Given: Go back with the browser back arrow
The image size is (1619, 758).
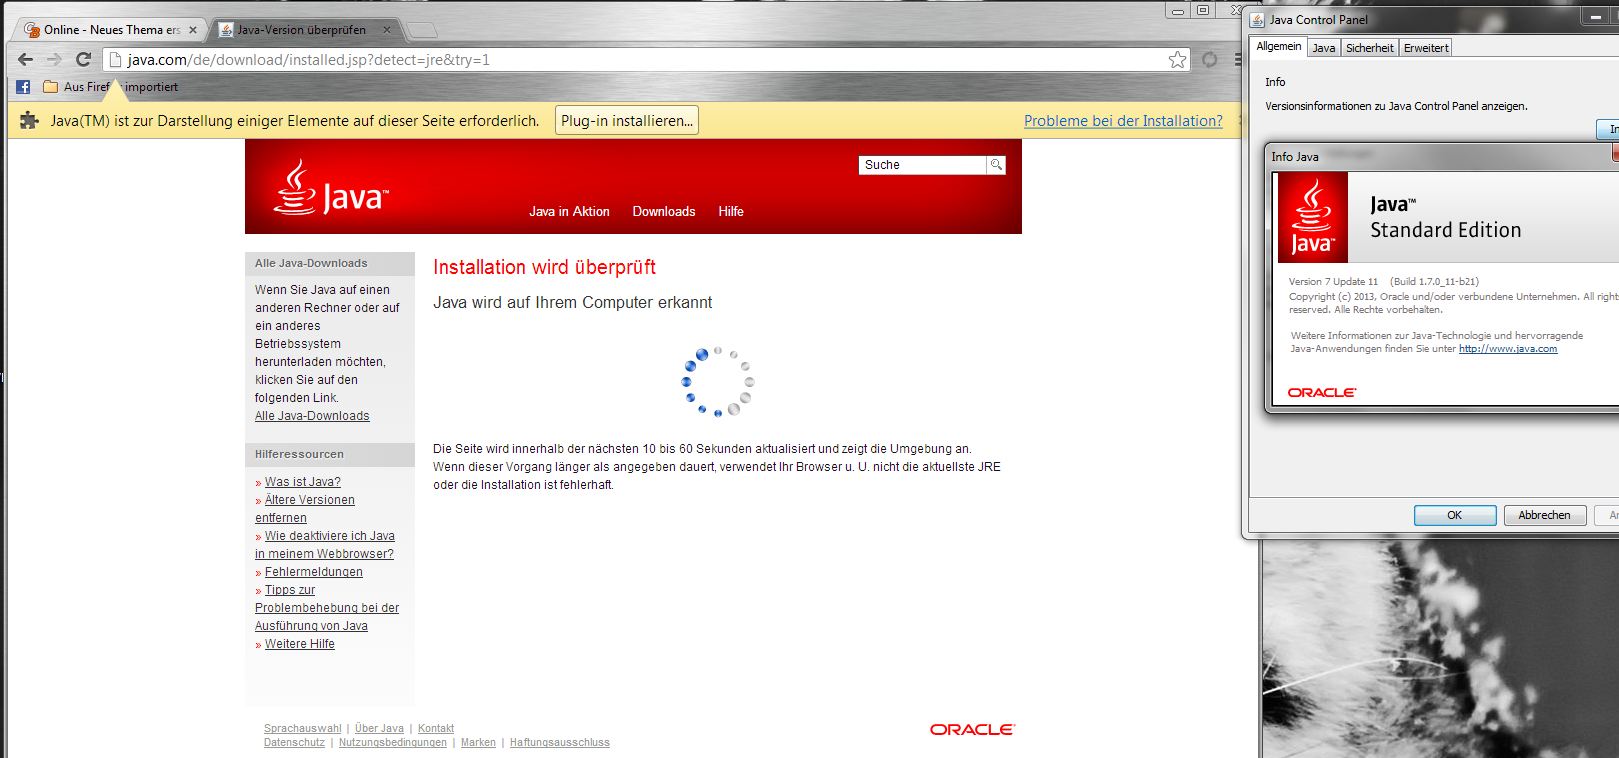Looking at the screenshot, I should [x=26, y=60].
